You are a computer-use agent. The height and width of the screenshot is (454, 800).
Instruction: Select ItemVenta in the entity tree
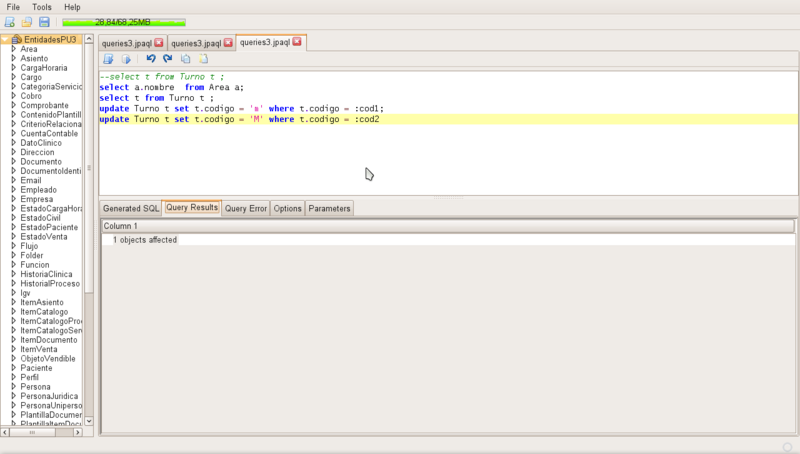coord(39,349)
